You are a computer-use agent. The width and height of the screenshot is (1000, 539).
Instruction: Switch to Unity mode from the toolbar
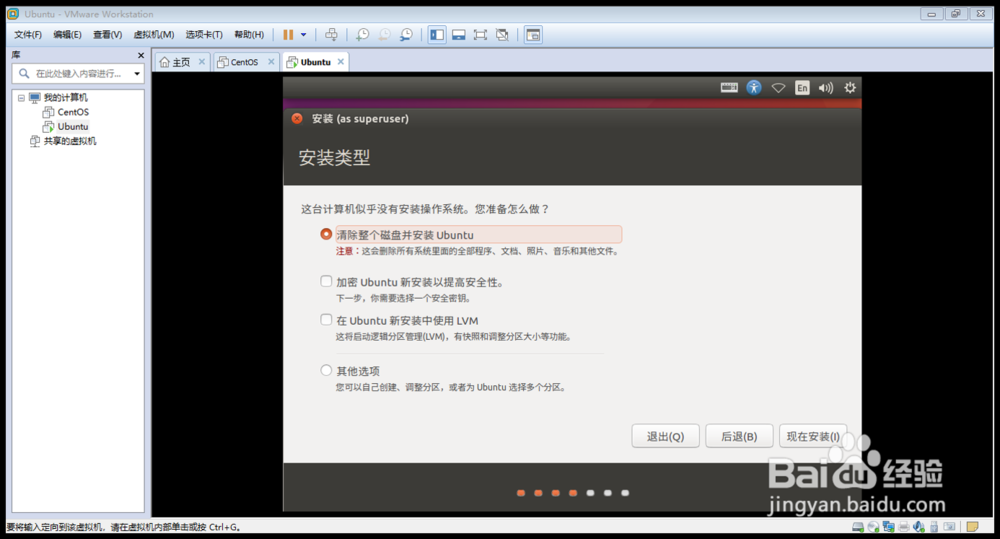(x=503, y=34)
